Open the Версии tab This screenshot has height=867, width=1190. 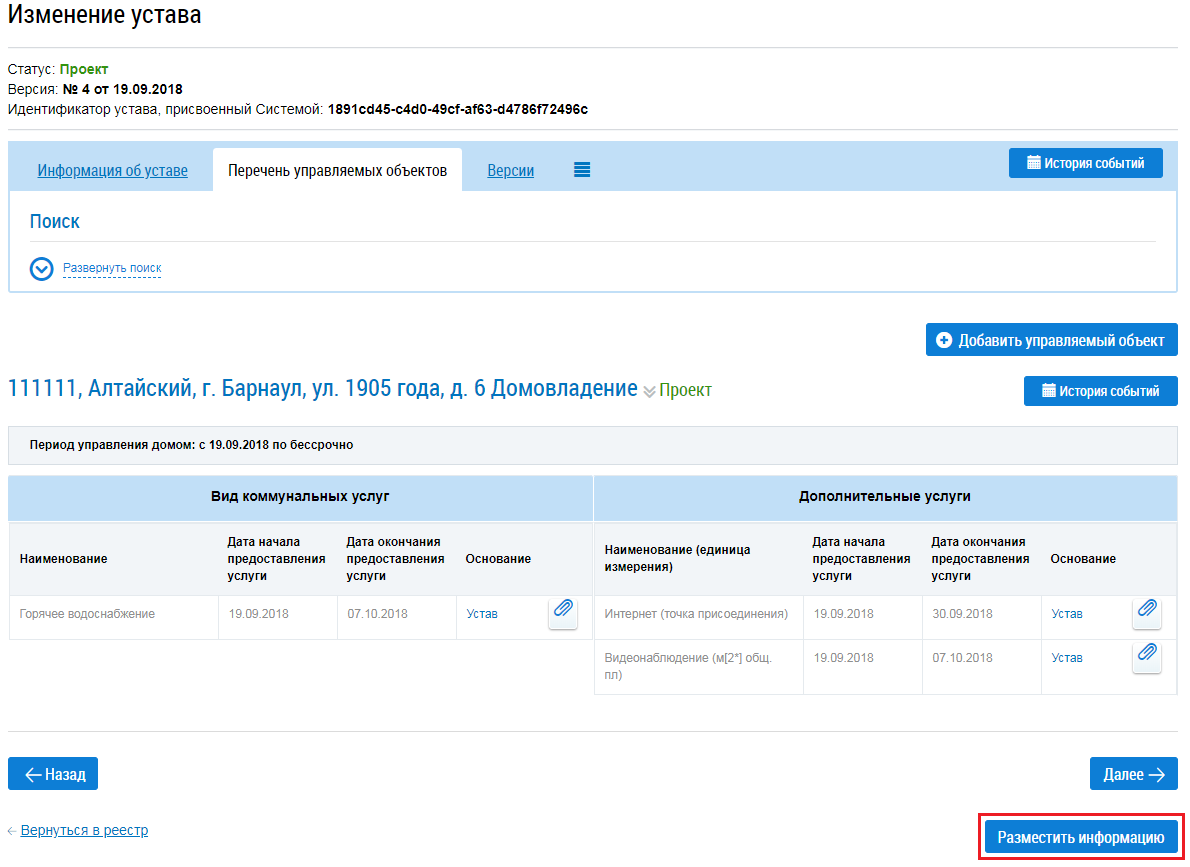tap(511, 171)
